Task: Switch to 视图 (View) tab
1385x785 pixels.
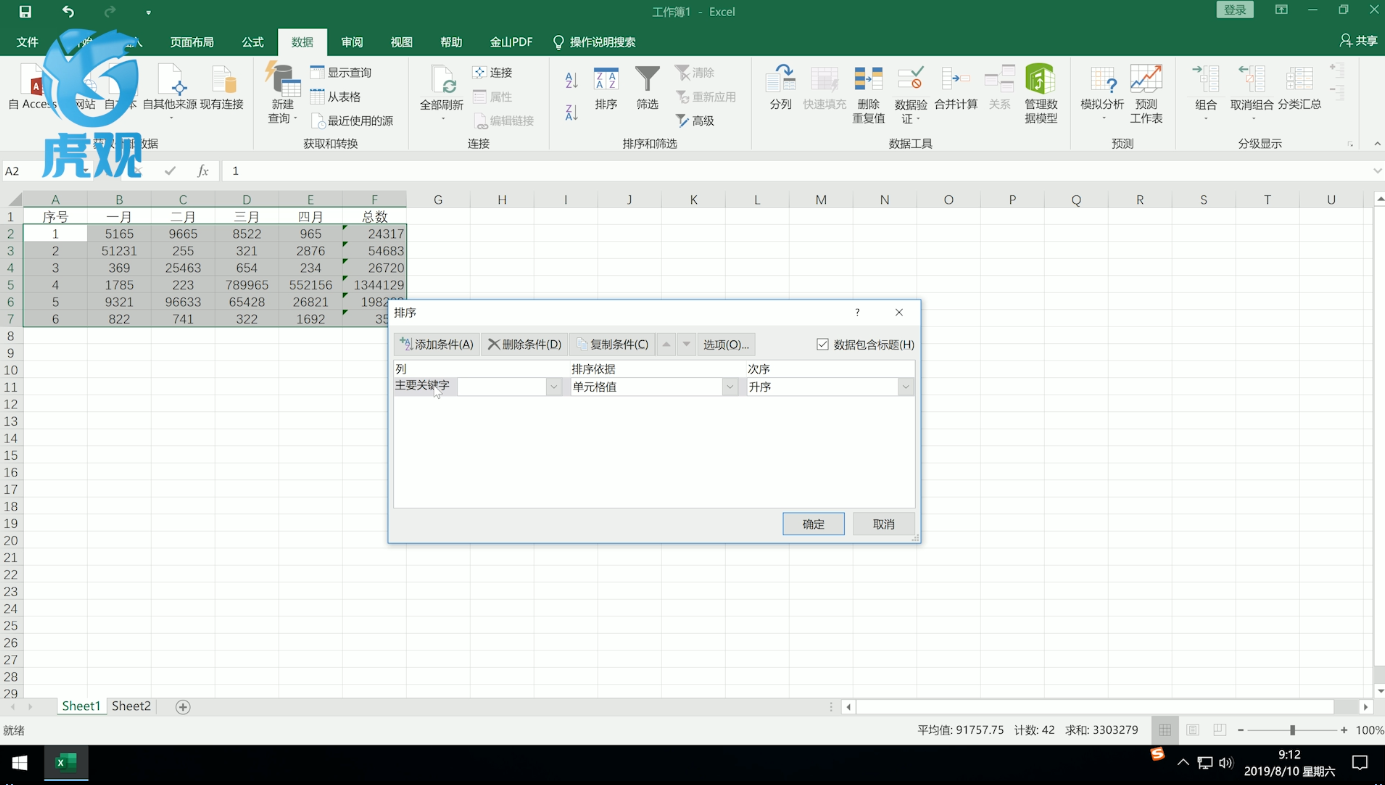Action: point(401,42)
